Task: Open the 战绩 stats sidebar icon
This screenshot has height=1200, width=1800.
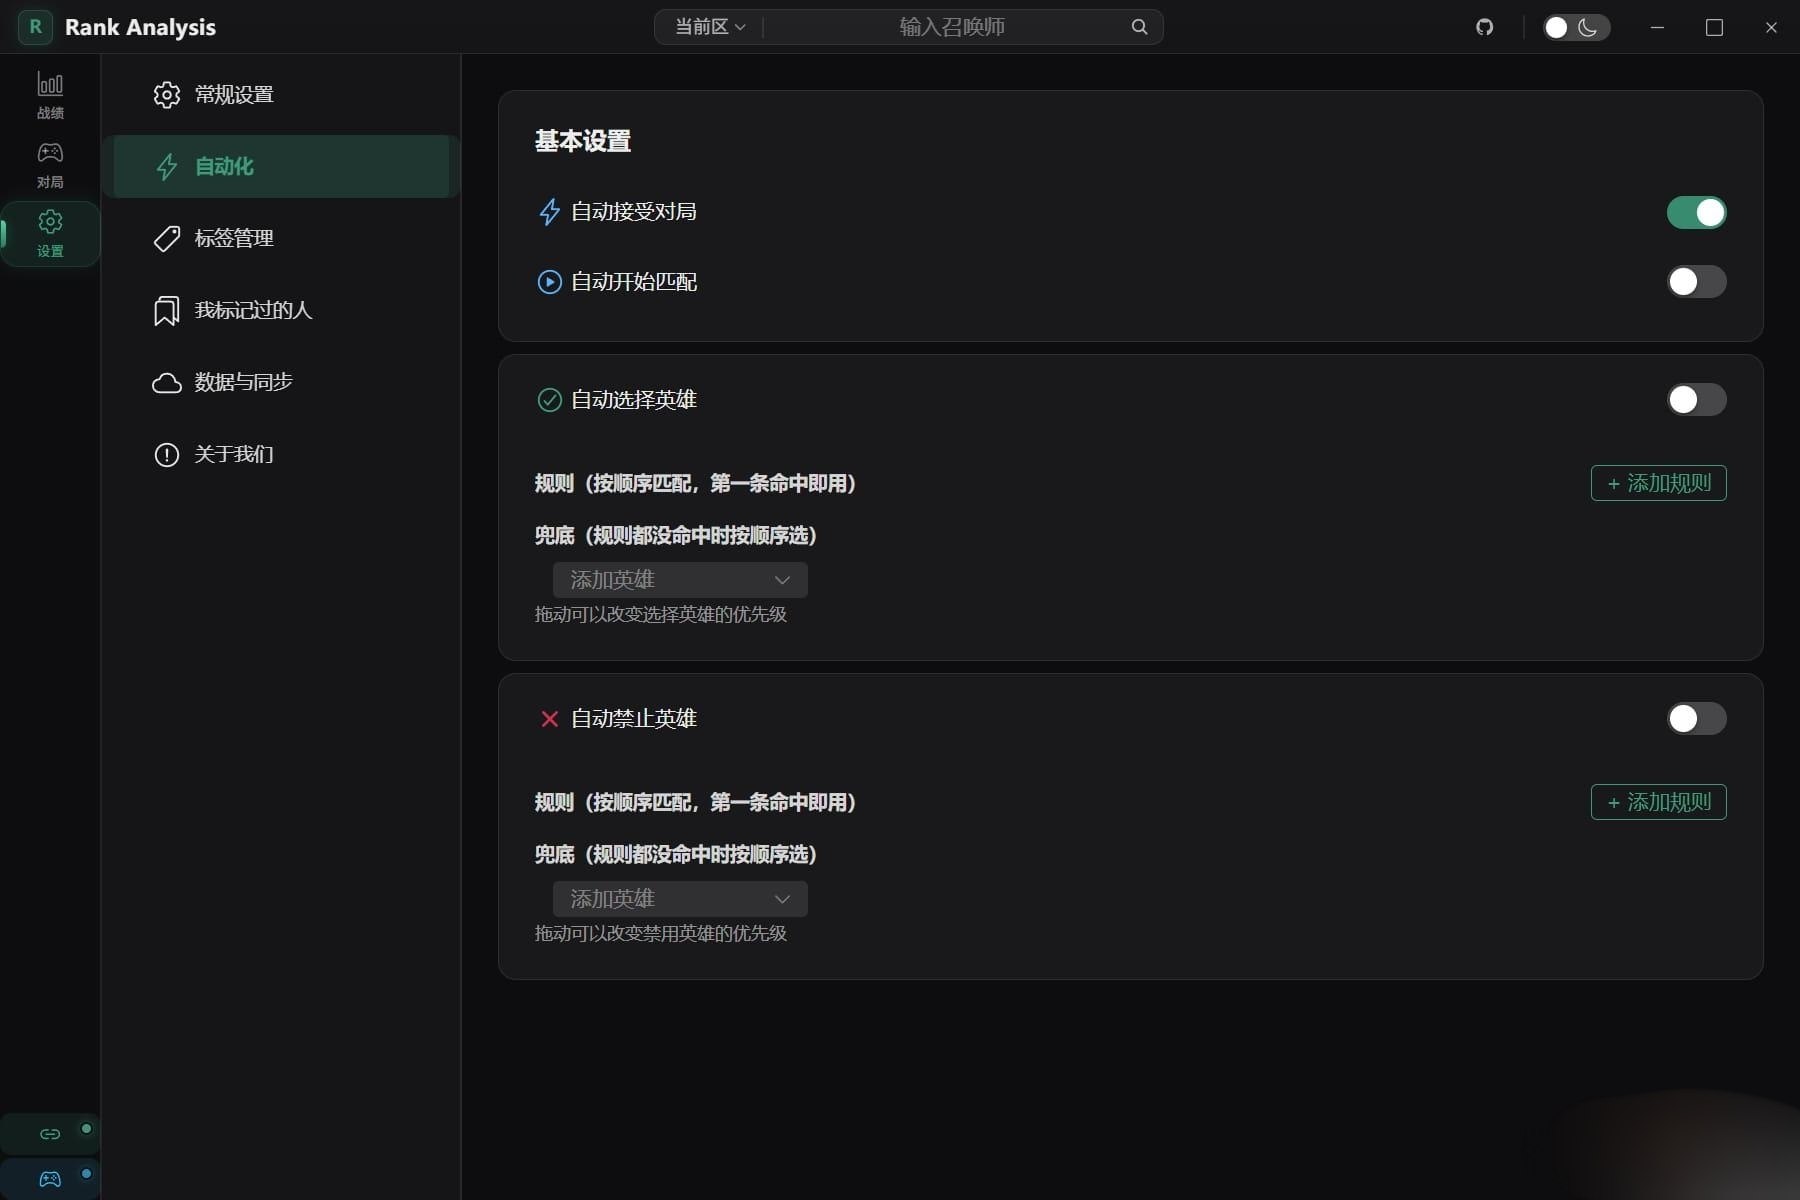Action: coord(50,95)
